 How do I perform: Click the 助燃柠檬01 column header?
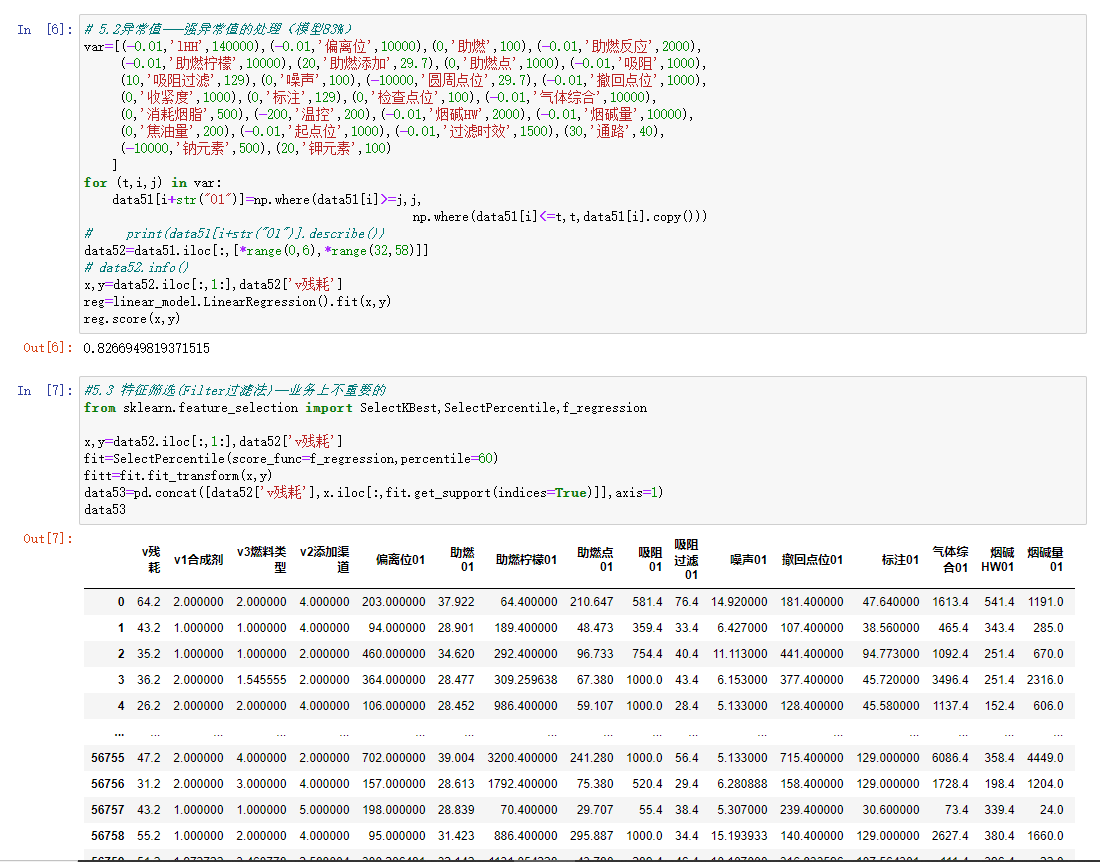526,560
